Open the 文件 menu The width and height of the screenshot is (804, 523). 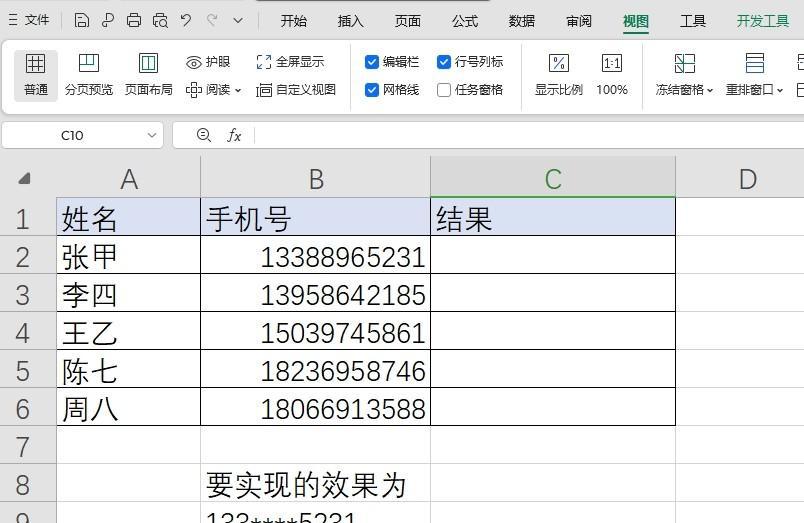pyautogui.click(x=29, y=21)
